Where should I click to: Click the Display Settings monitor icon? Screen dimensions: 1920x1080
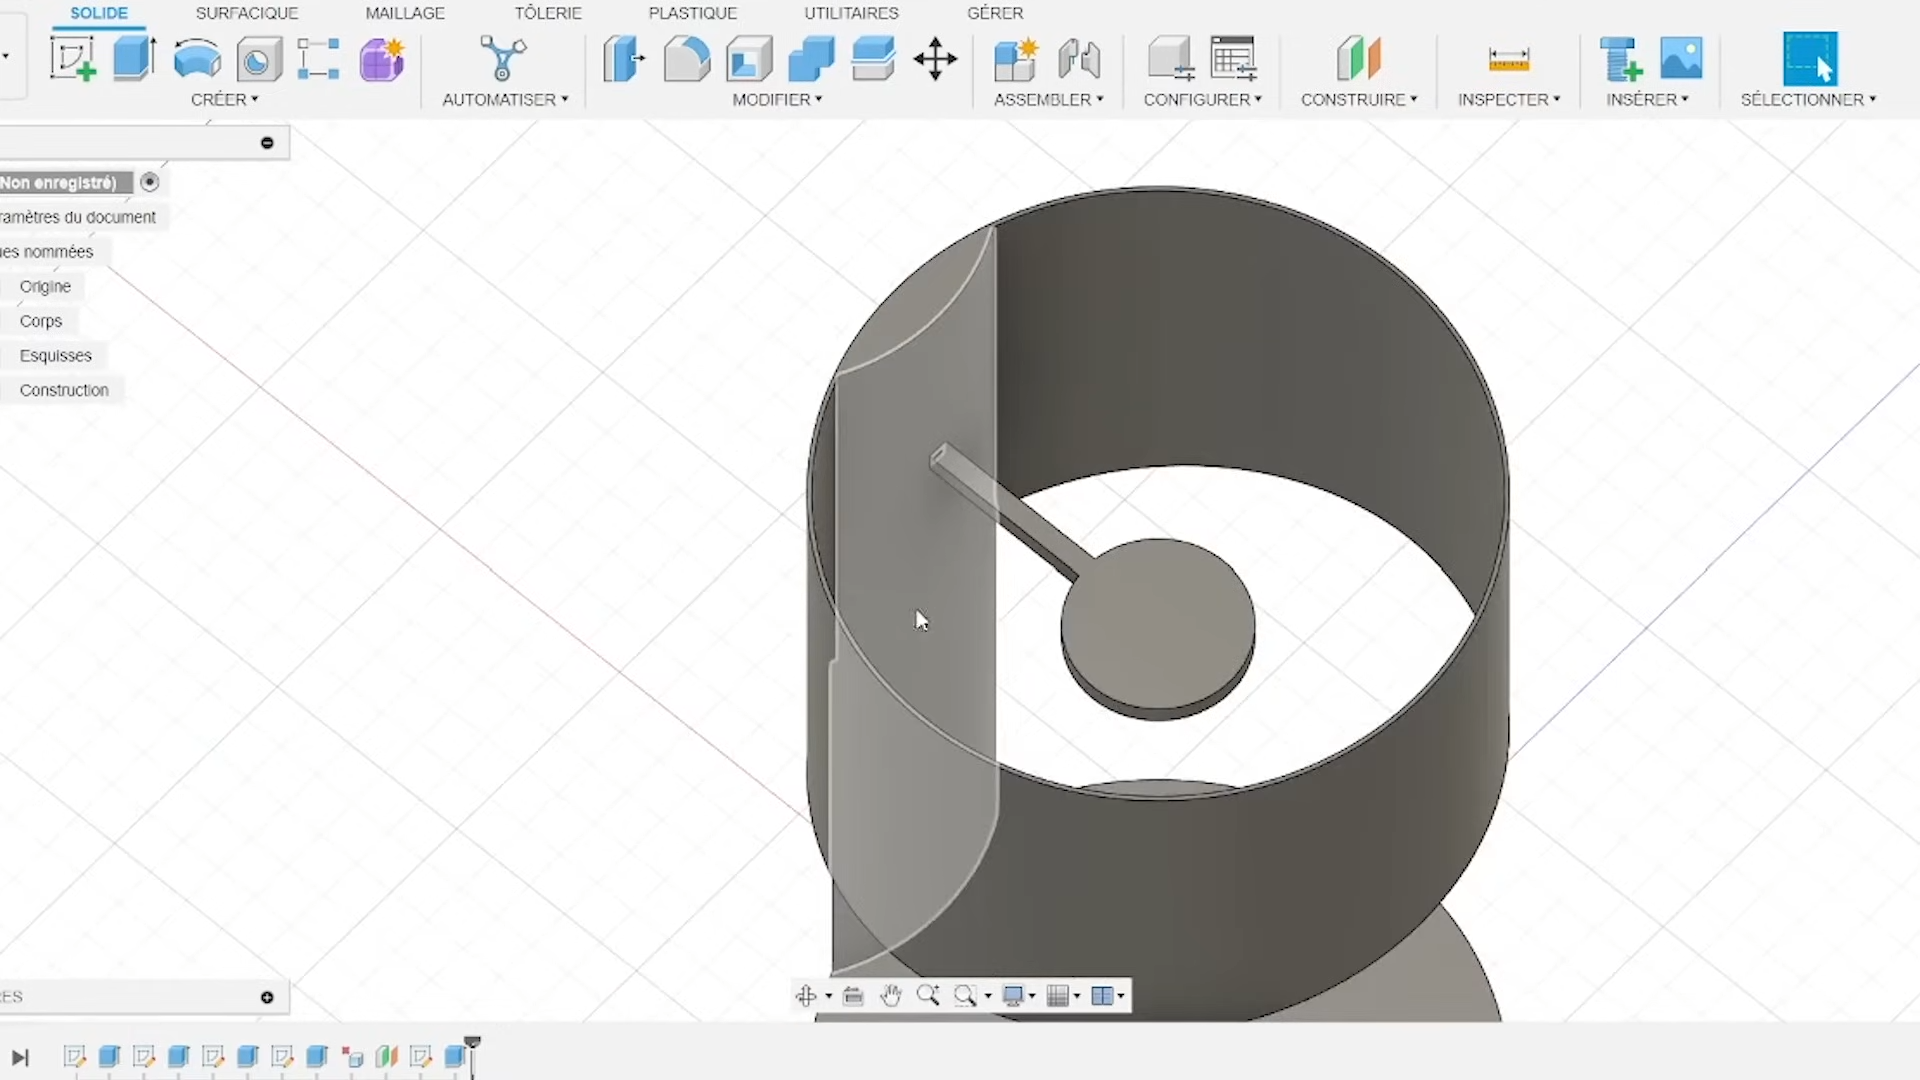click(1013, 996)
